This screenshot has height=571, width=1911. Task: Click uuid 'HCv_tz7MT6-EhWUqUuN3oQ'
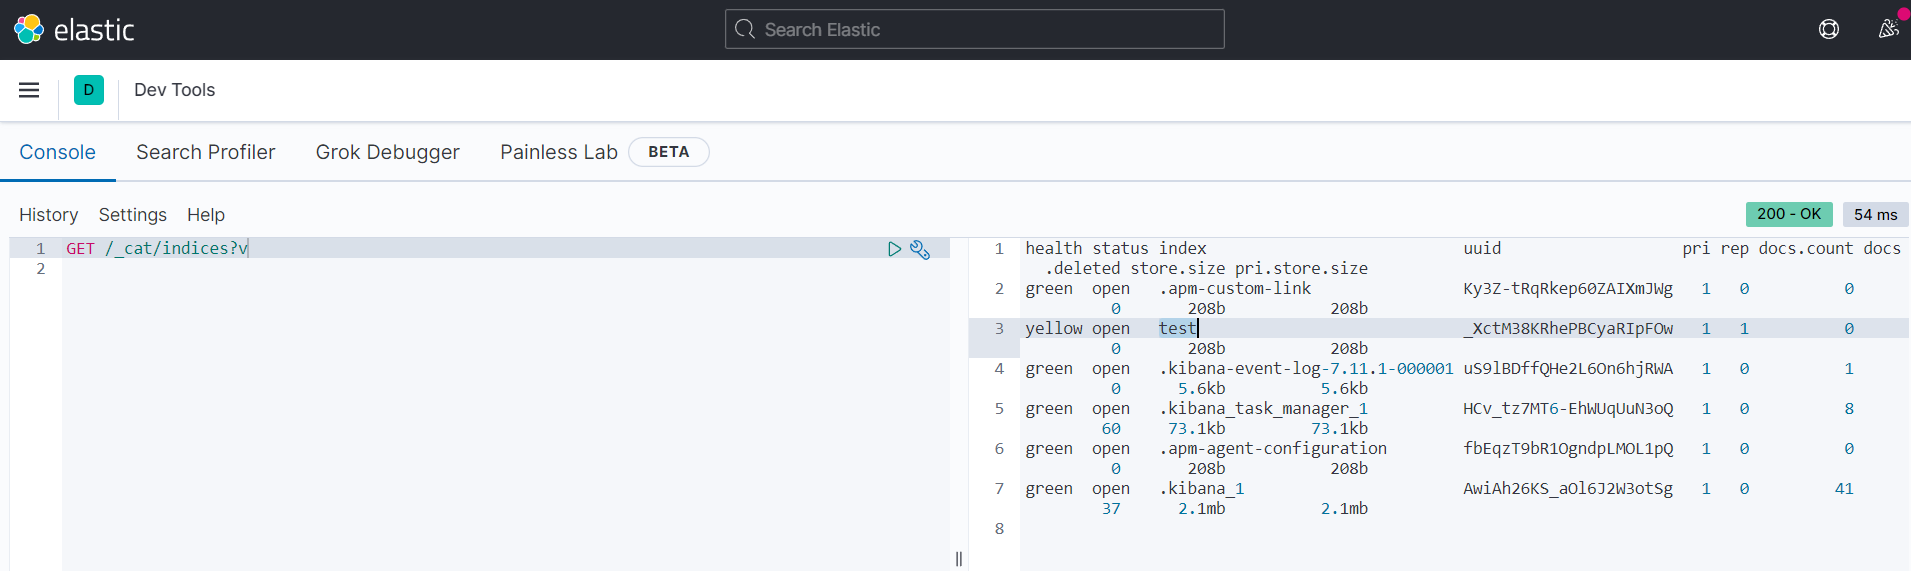point(1568,408)
